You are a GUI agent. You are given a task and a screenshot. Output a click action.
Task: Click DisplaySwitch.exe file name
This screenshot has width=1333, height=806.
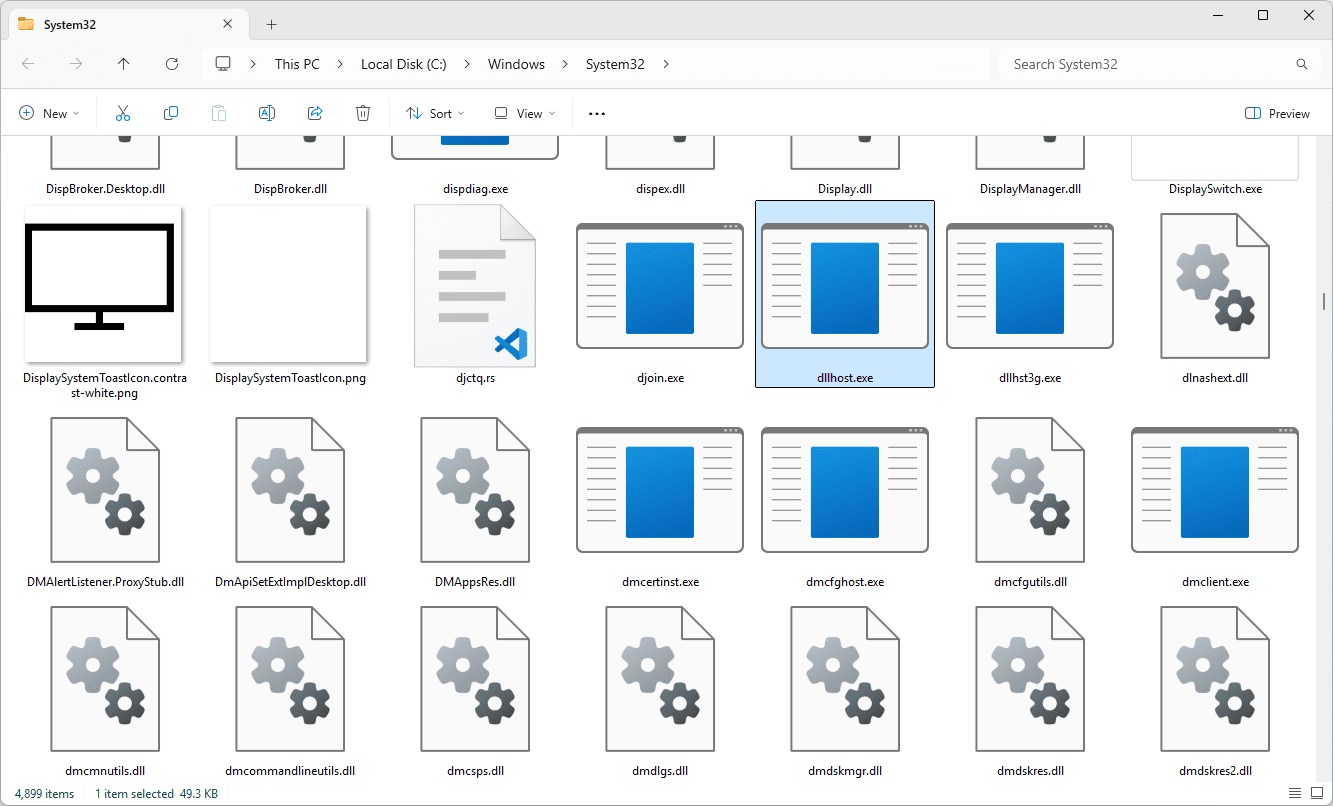pyautogui.click(x=1215, y=189)
